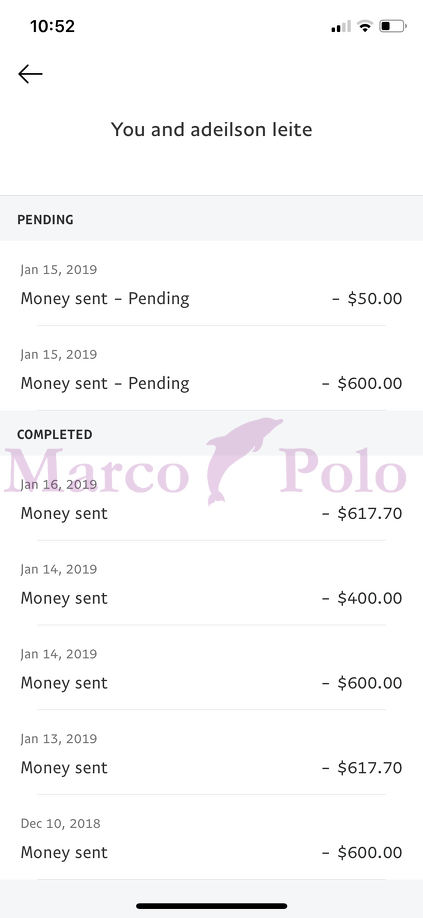Open the Dec 10, 2018 transaction
Image resolution: width=423 pixels, height=918 pixels.
coord(211,838)
